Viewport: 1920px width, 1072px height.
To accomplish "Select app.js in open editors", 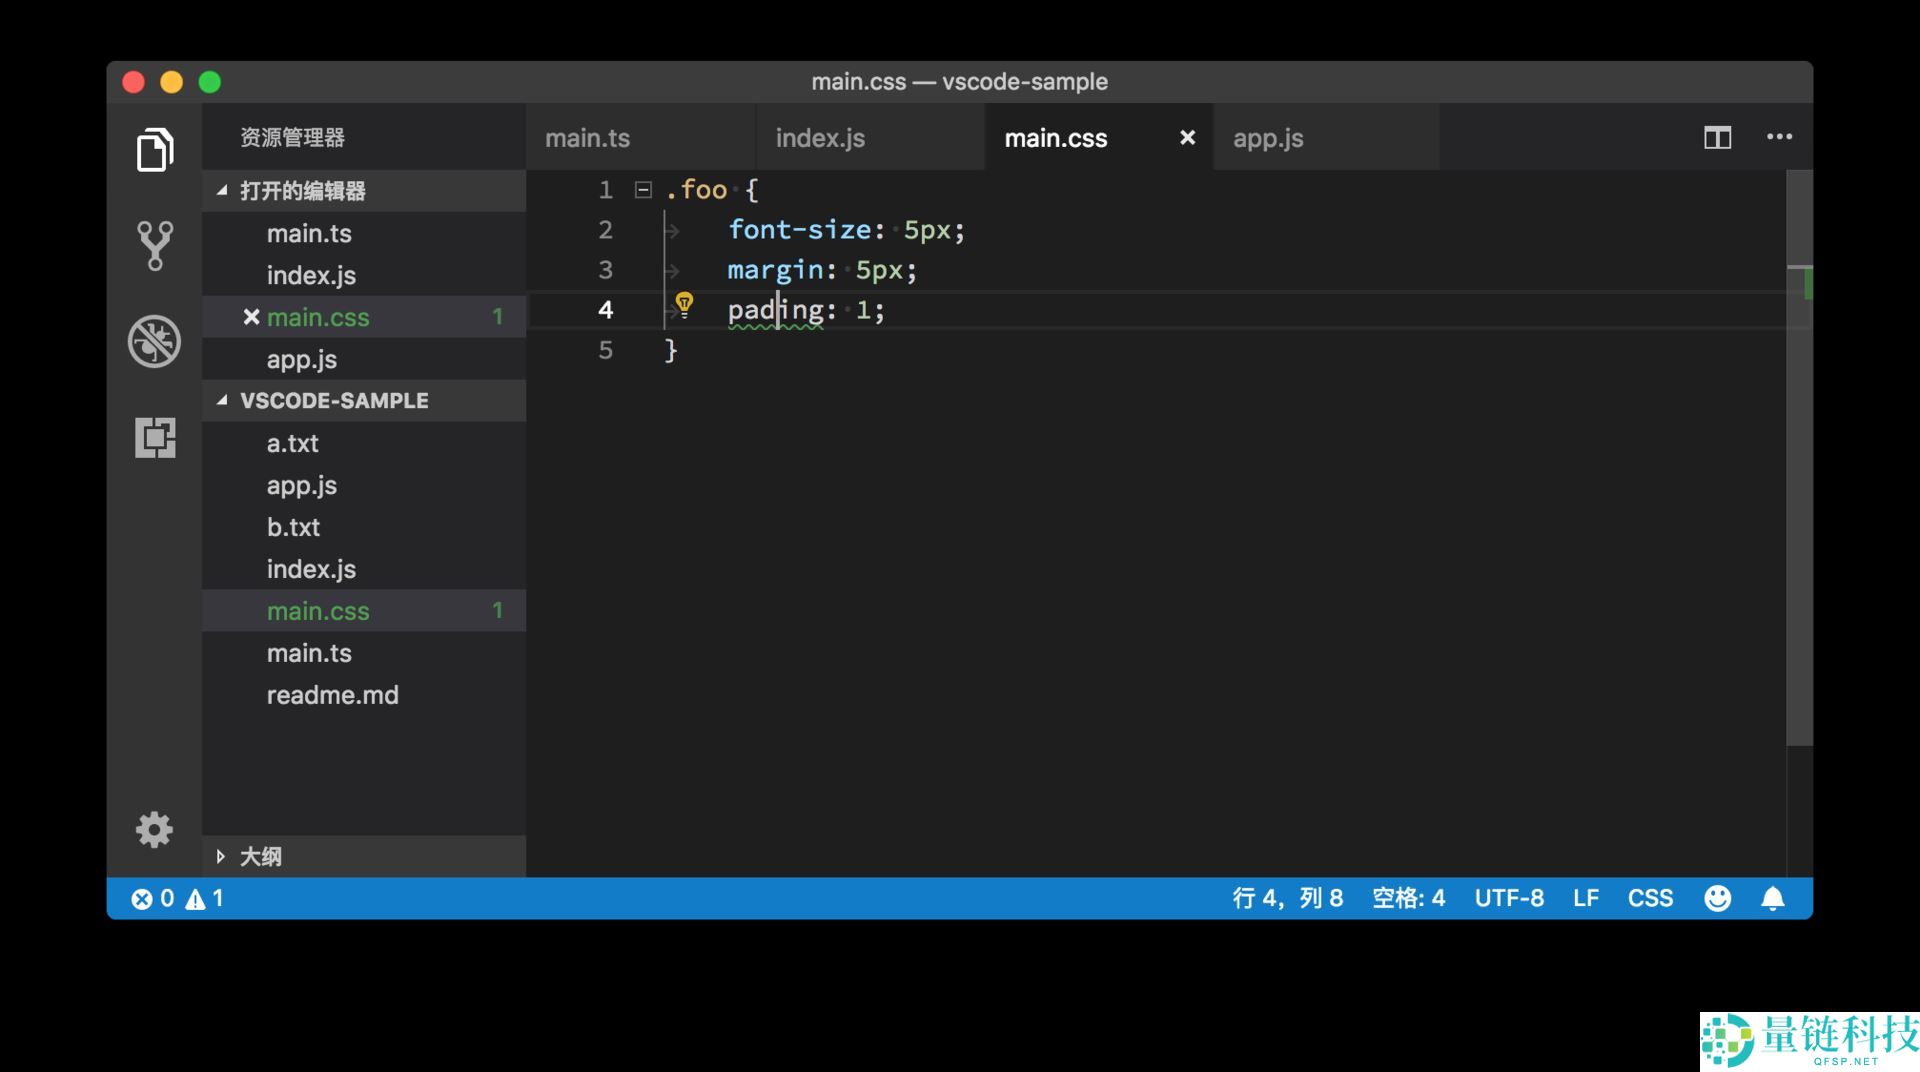I will pyautogui.click(x=364, y=359).
